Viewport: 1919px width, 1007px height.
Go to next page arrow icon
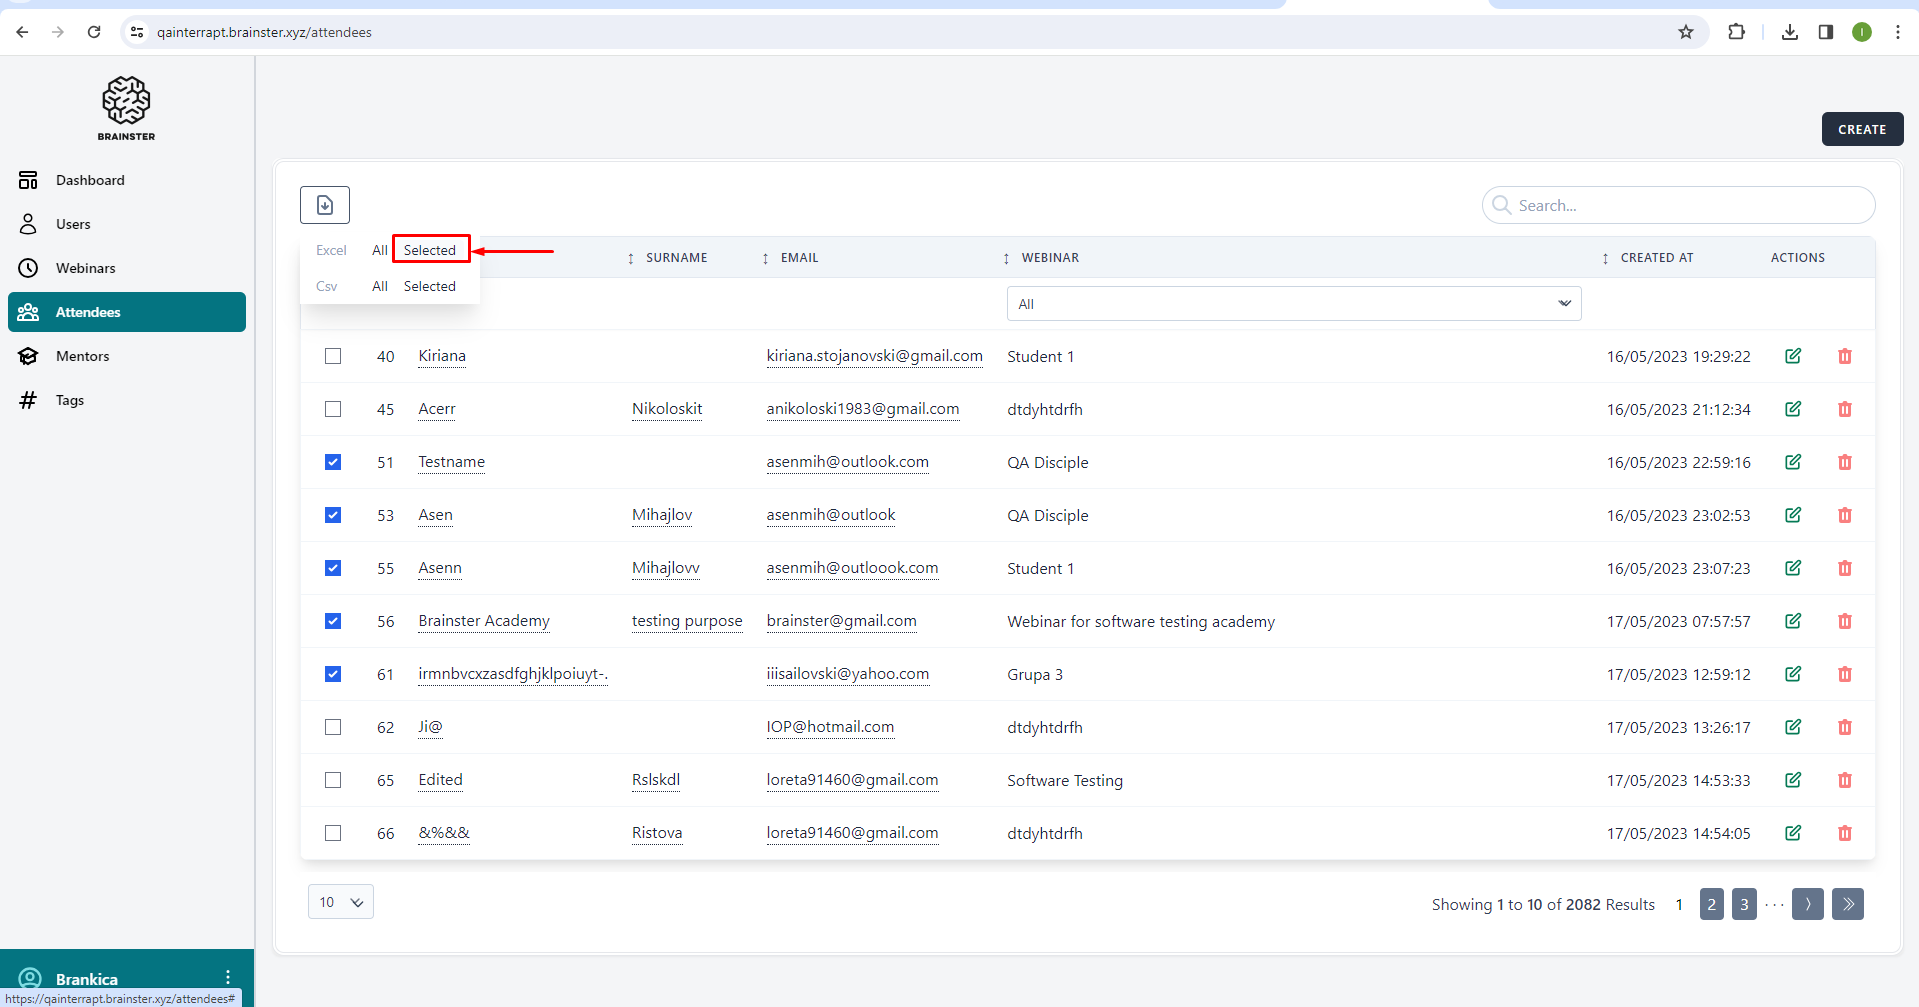tap(1807, 904)
